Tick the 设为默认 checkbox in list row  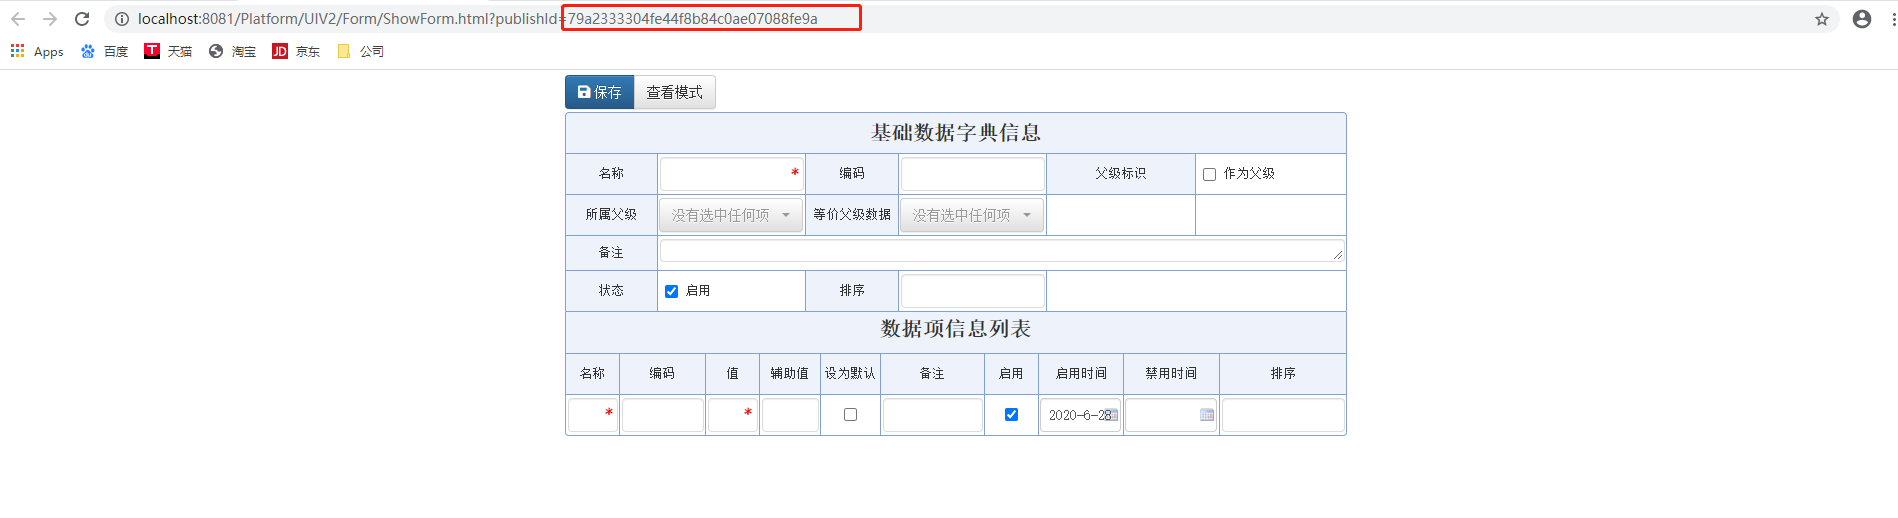click(x=850, y=415)
